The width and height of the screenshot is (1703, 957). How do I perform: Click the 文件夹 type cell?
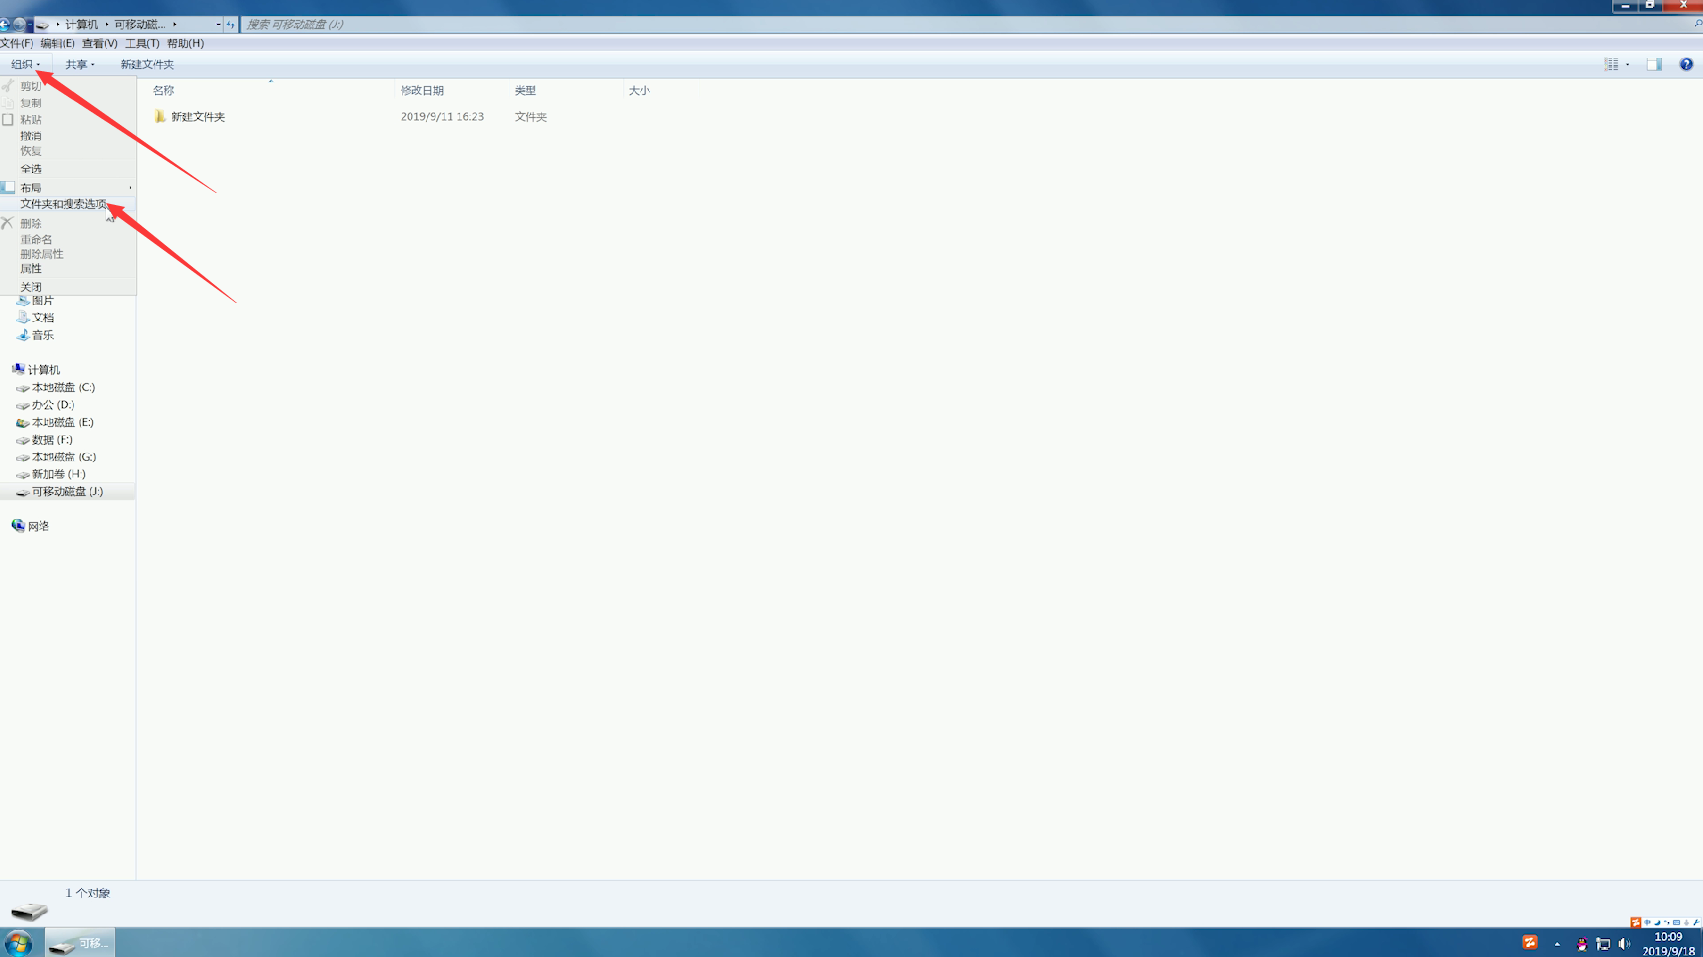click(x=530, y=117)
